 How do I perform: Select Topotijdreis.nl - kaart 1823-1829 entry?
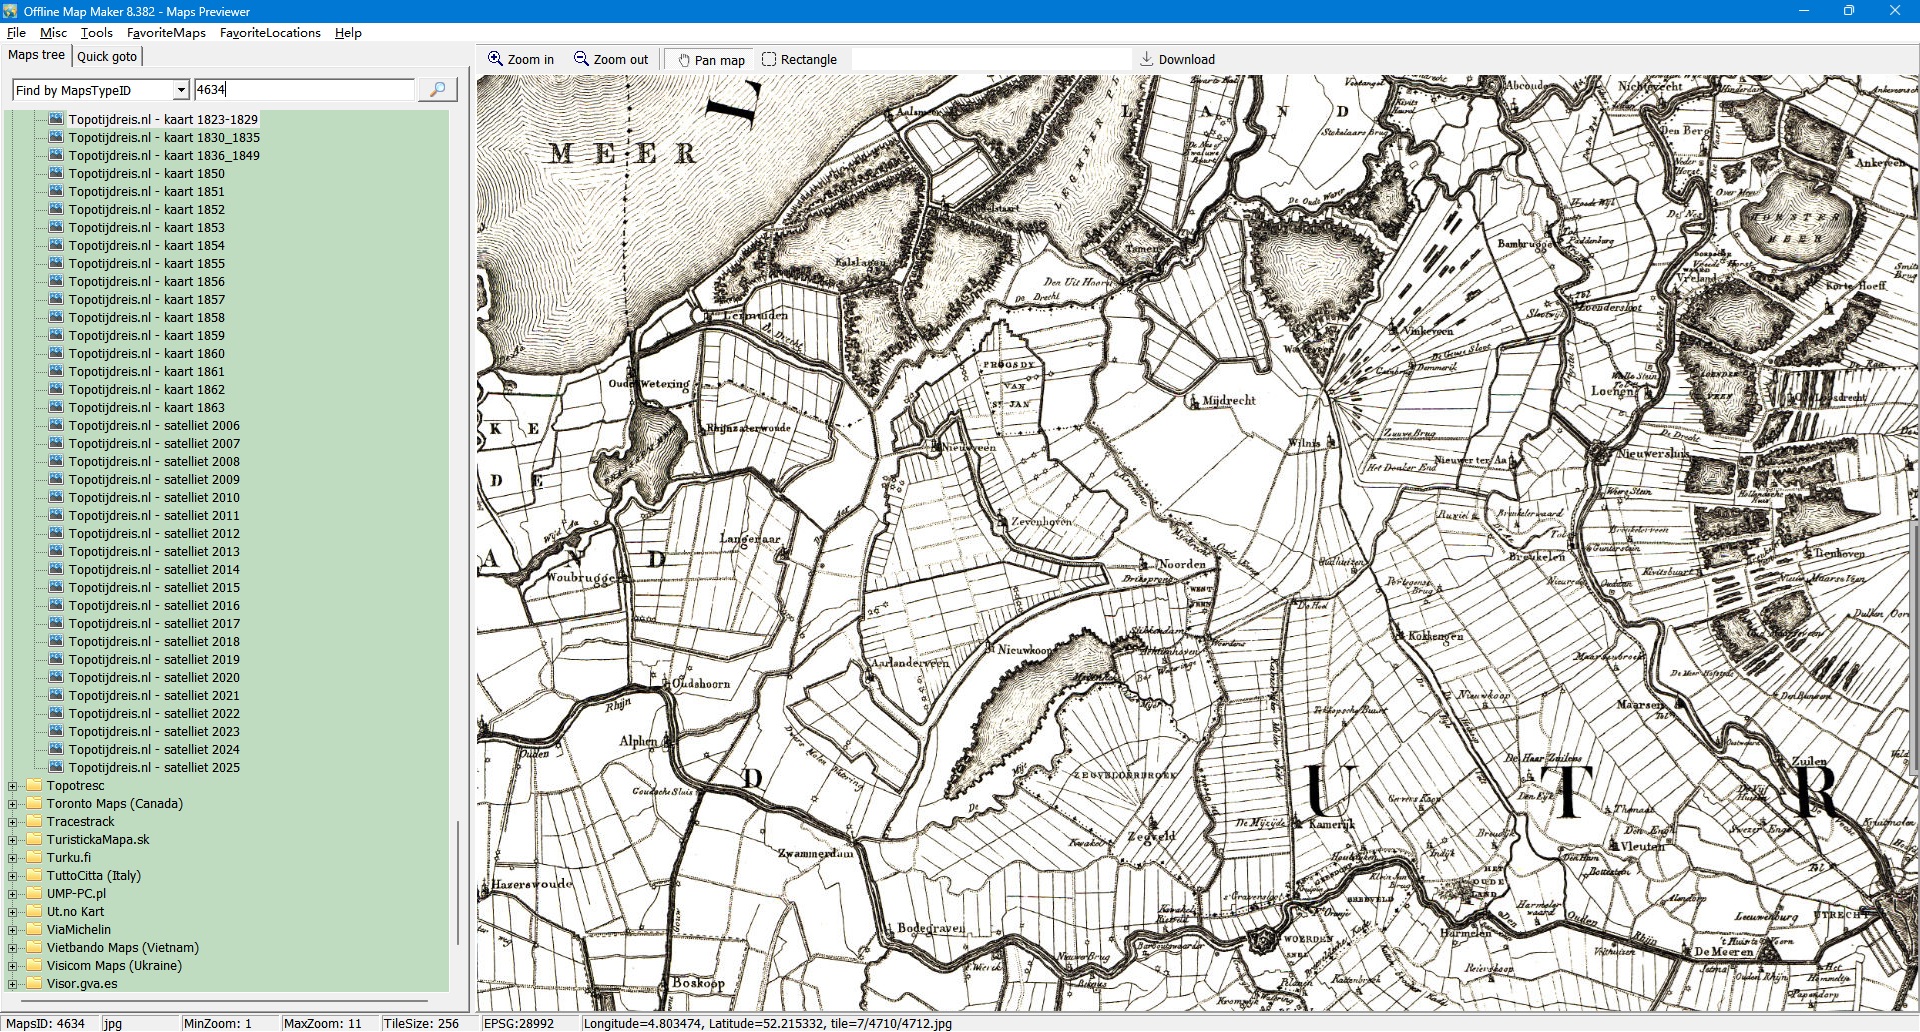click(x=163, y=119)
